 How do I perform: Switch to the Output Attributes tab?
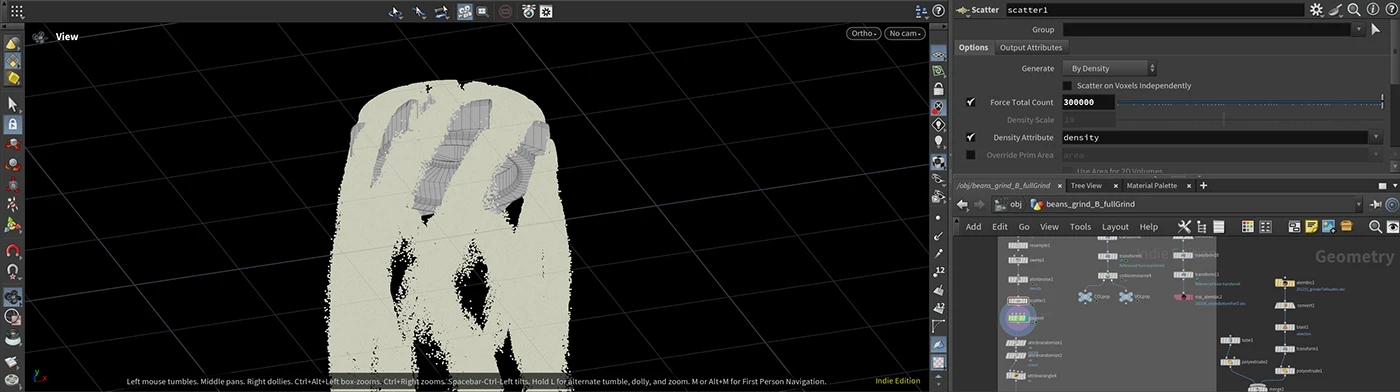[1031, 47]
